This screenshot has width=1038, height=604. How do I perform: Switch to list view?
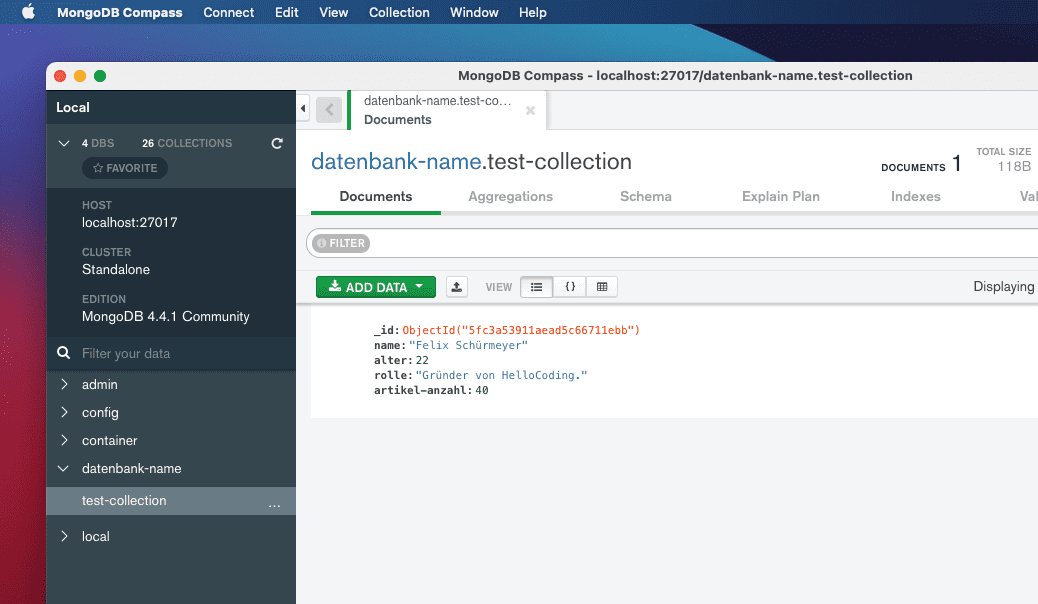click(536, 287)
